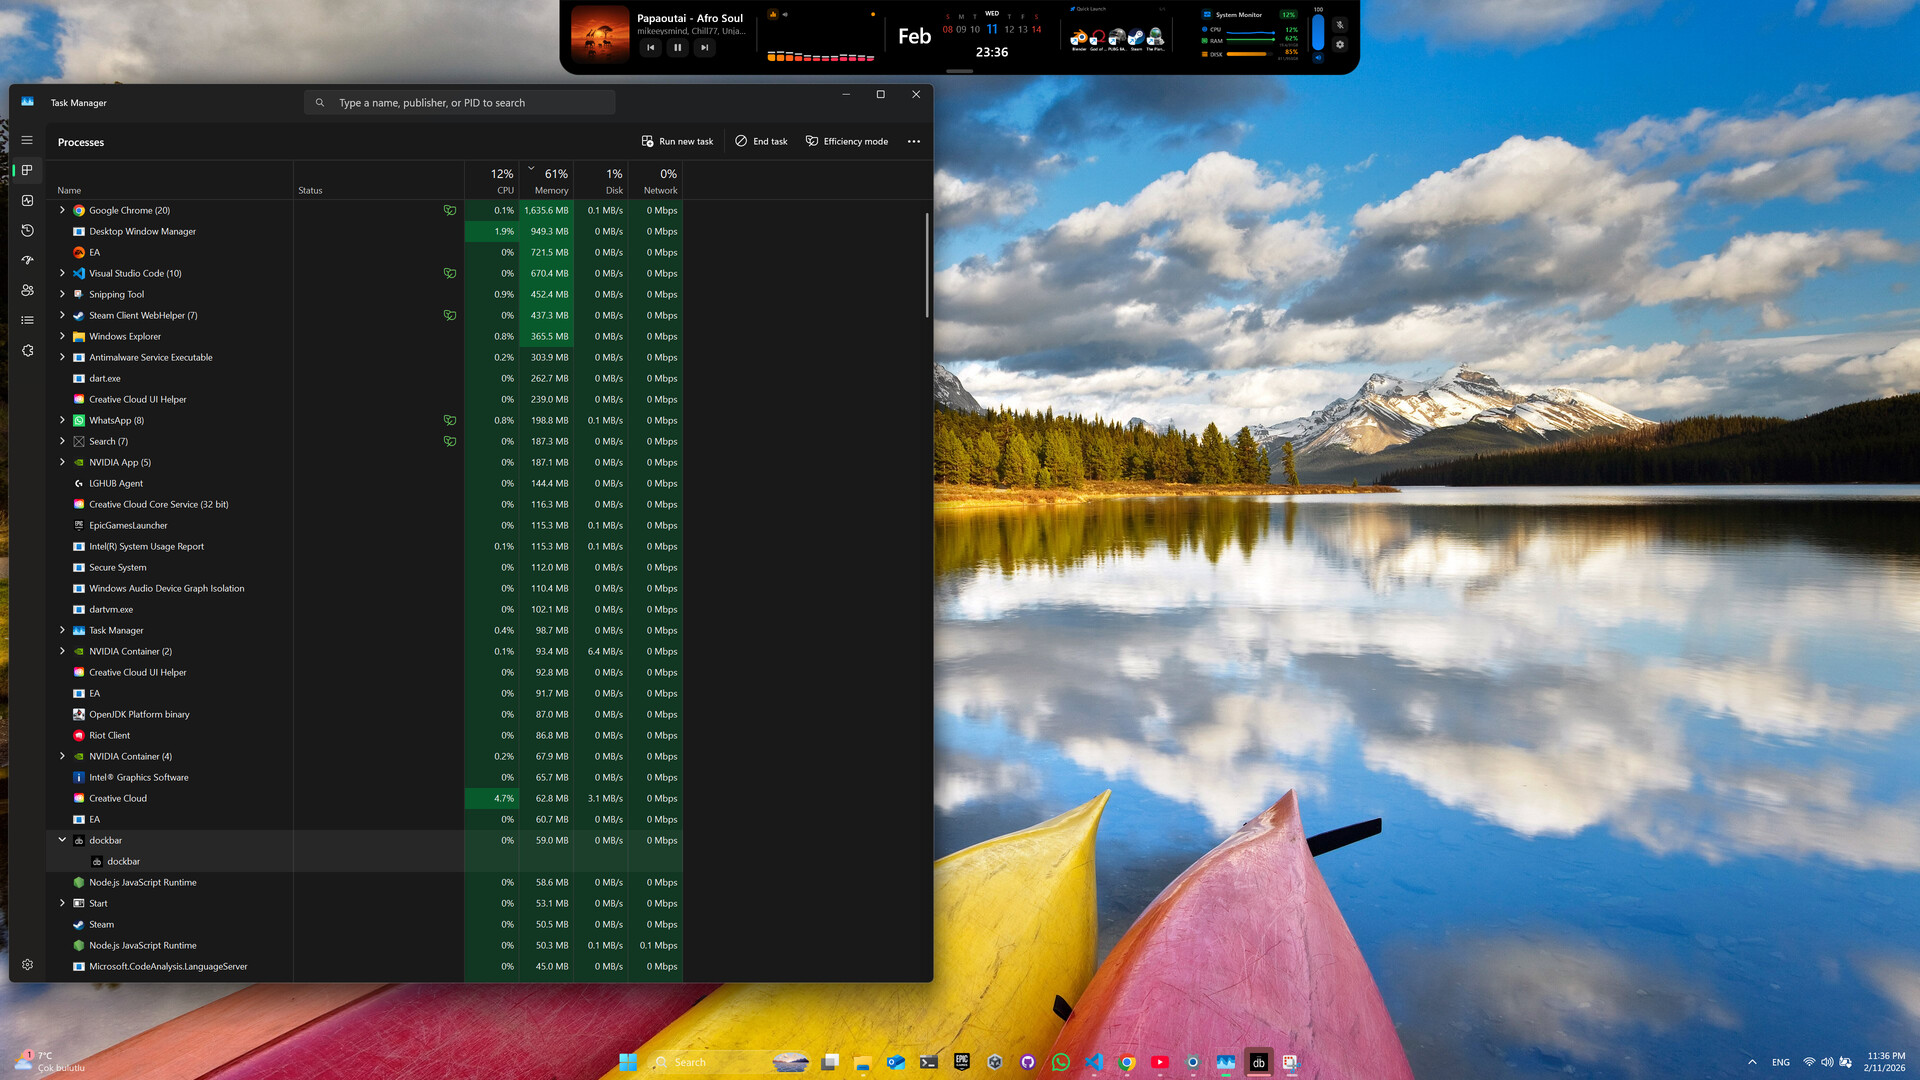Open dockbar settings via its gear icon
This screenshot has height=1080, width=1920.
pos(1340,45)
